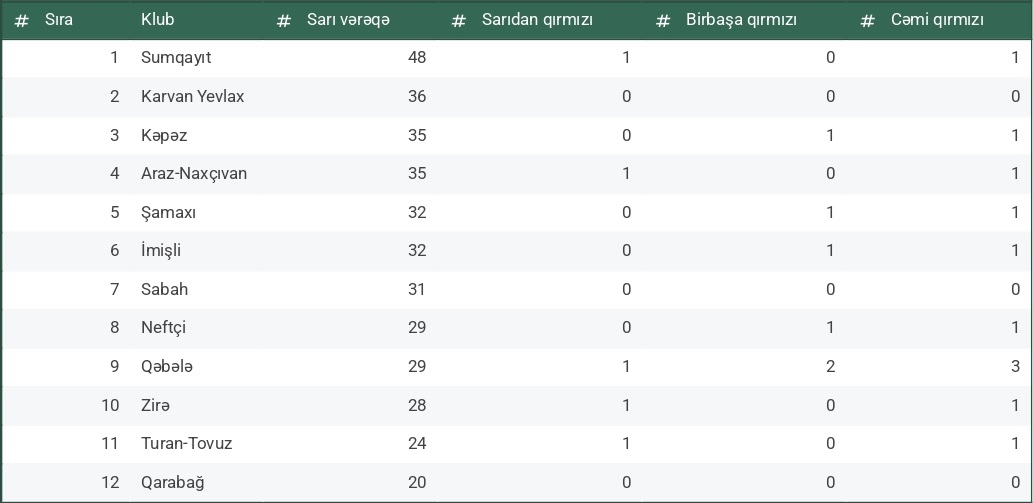
Task: Click Sumqayıt's yellow card count of 48
Action: coord(417,58)
